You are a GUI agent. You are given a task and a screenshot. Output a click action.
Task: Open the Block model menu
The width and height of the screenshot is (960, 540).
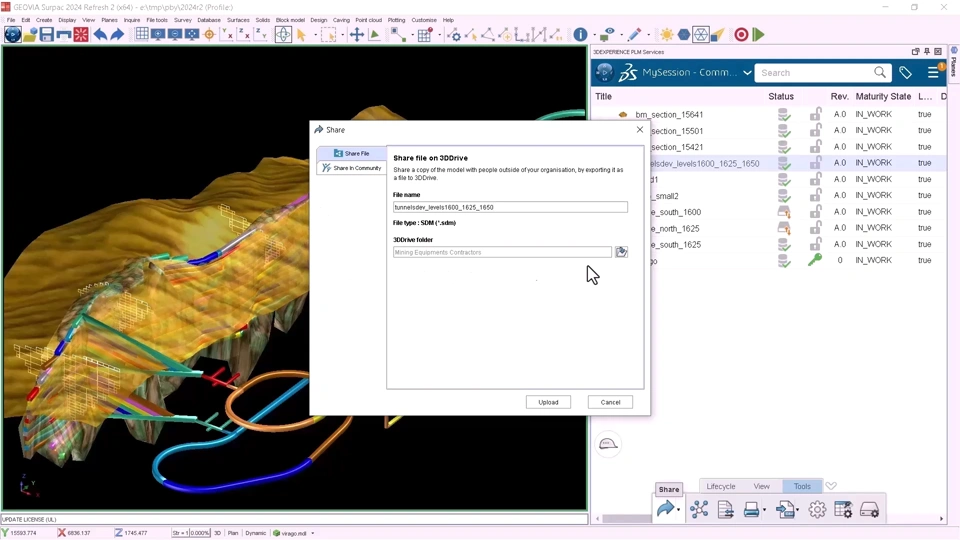pos(290,20)
